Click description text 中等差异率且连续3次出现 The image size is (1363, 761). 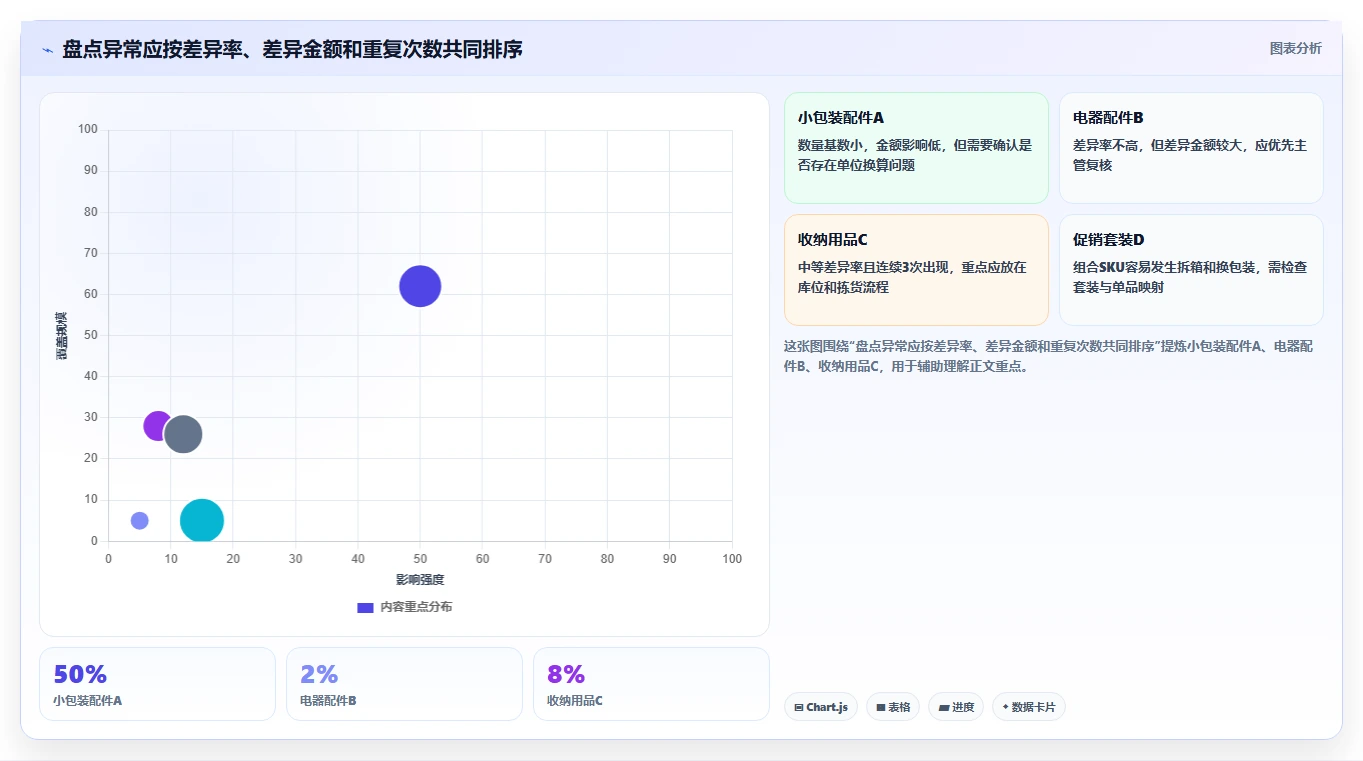pyautogui.click(x=912, y=277)
